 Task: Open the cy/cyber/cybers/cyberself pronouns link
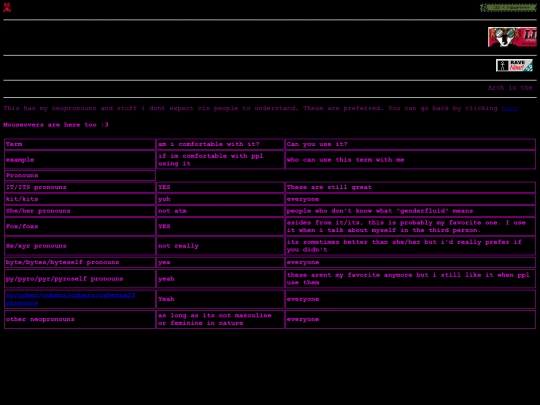point(71,299)
